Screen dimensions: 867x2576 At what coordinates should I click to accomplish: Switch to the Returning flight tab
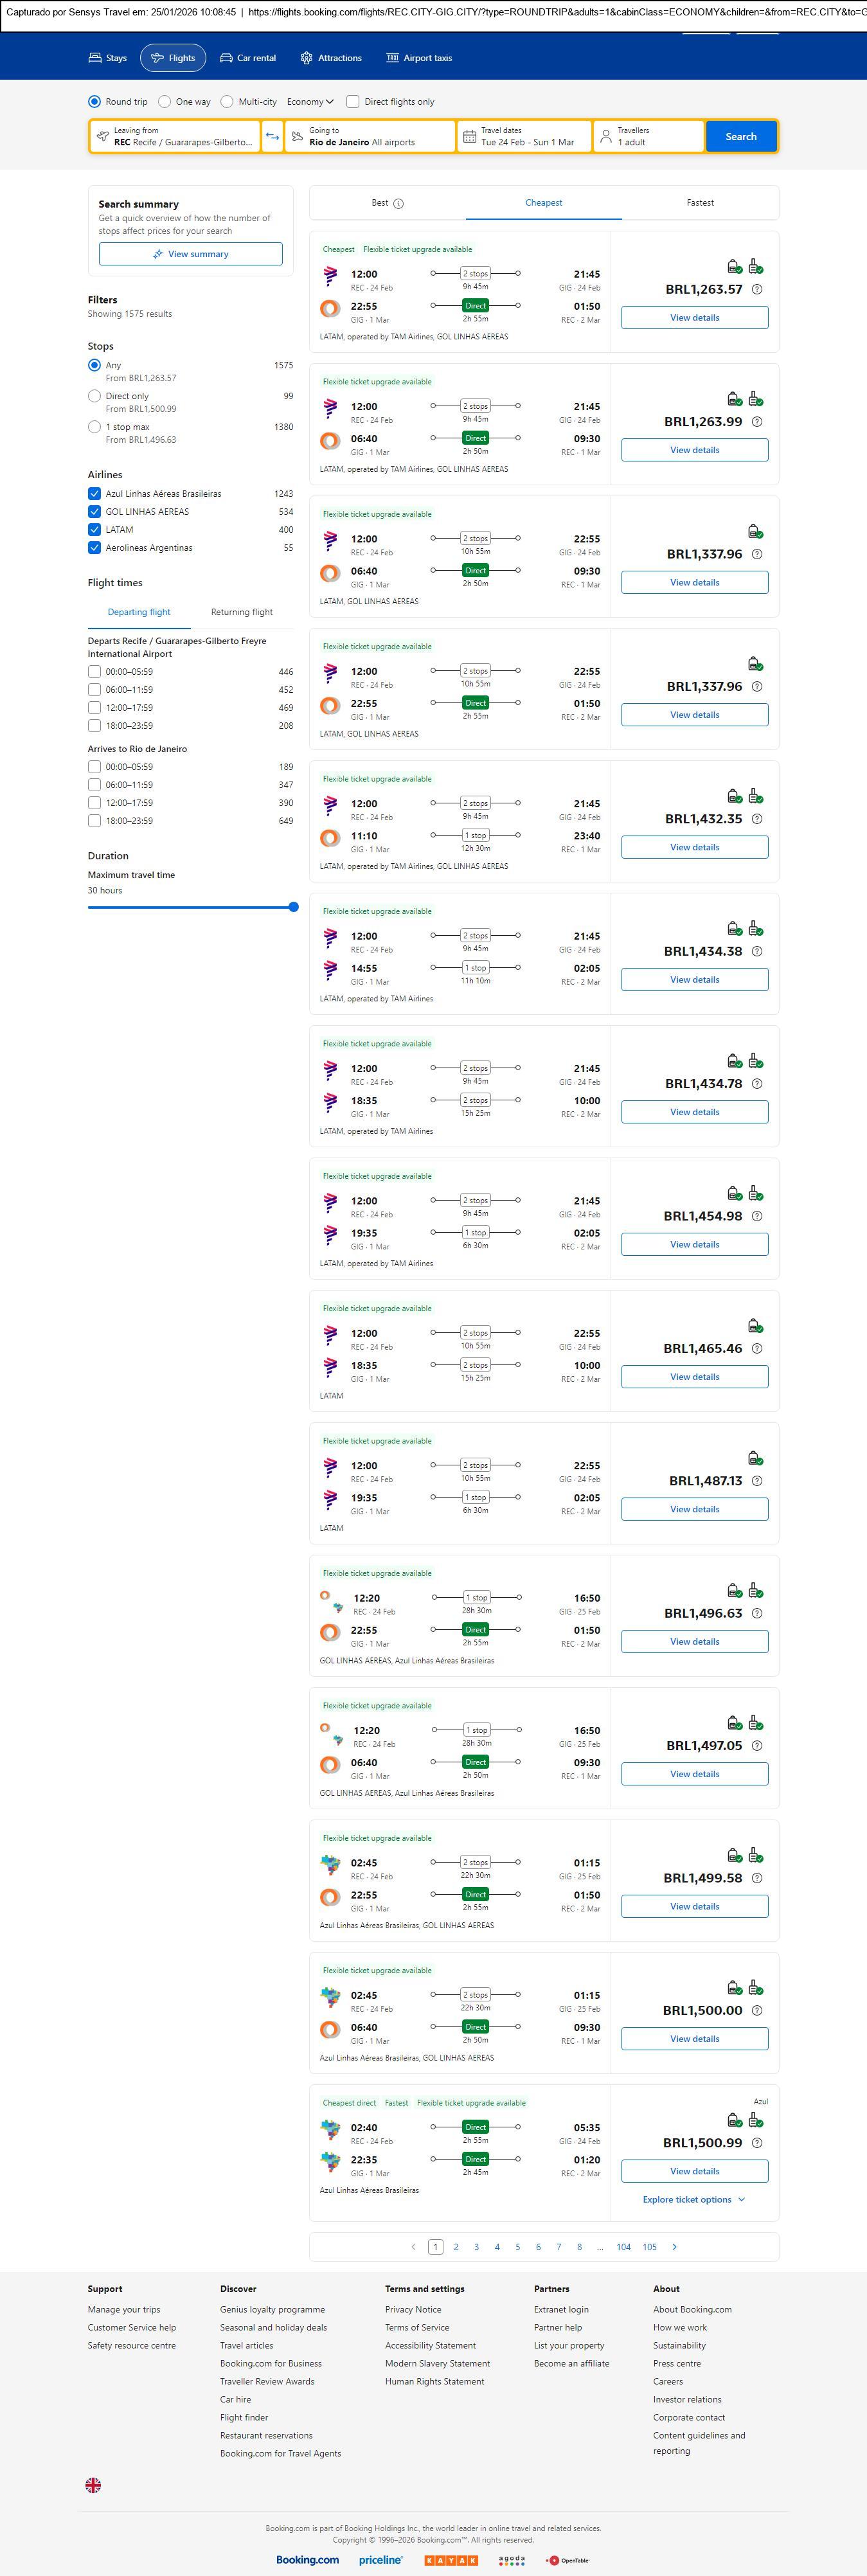[x=241, y=612]
